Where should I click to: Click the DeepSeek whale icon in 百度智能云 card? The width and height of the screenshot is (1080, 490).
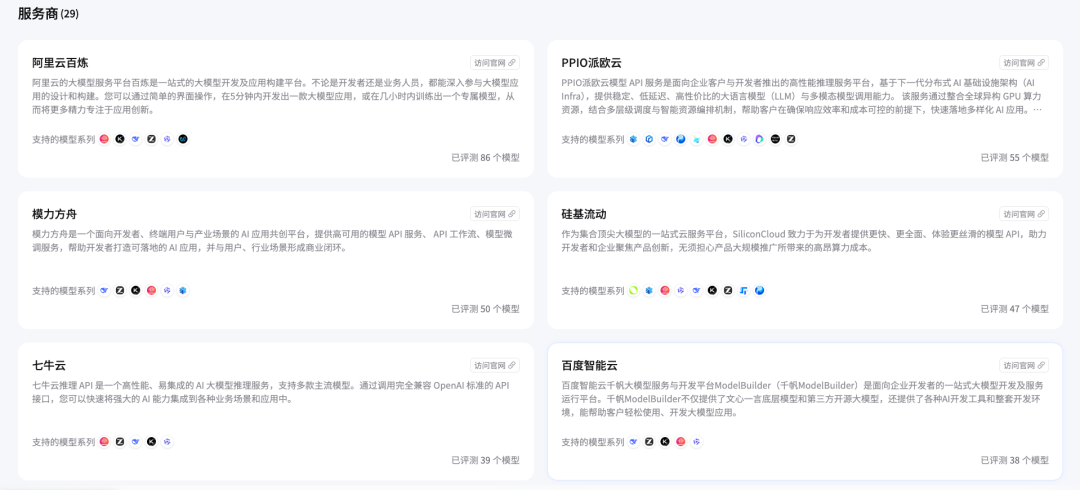633,442
